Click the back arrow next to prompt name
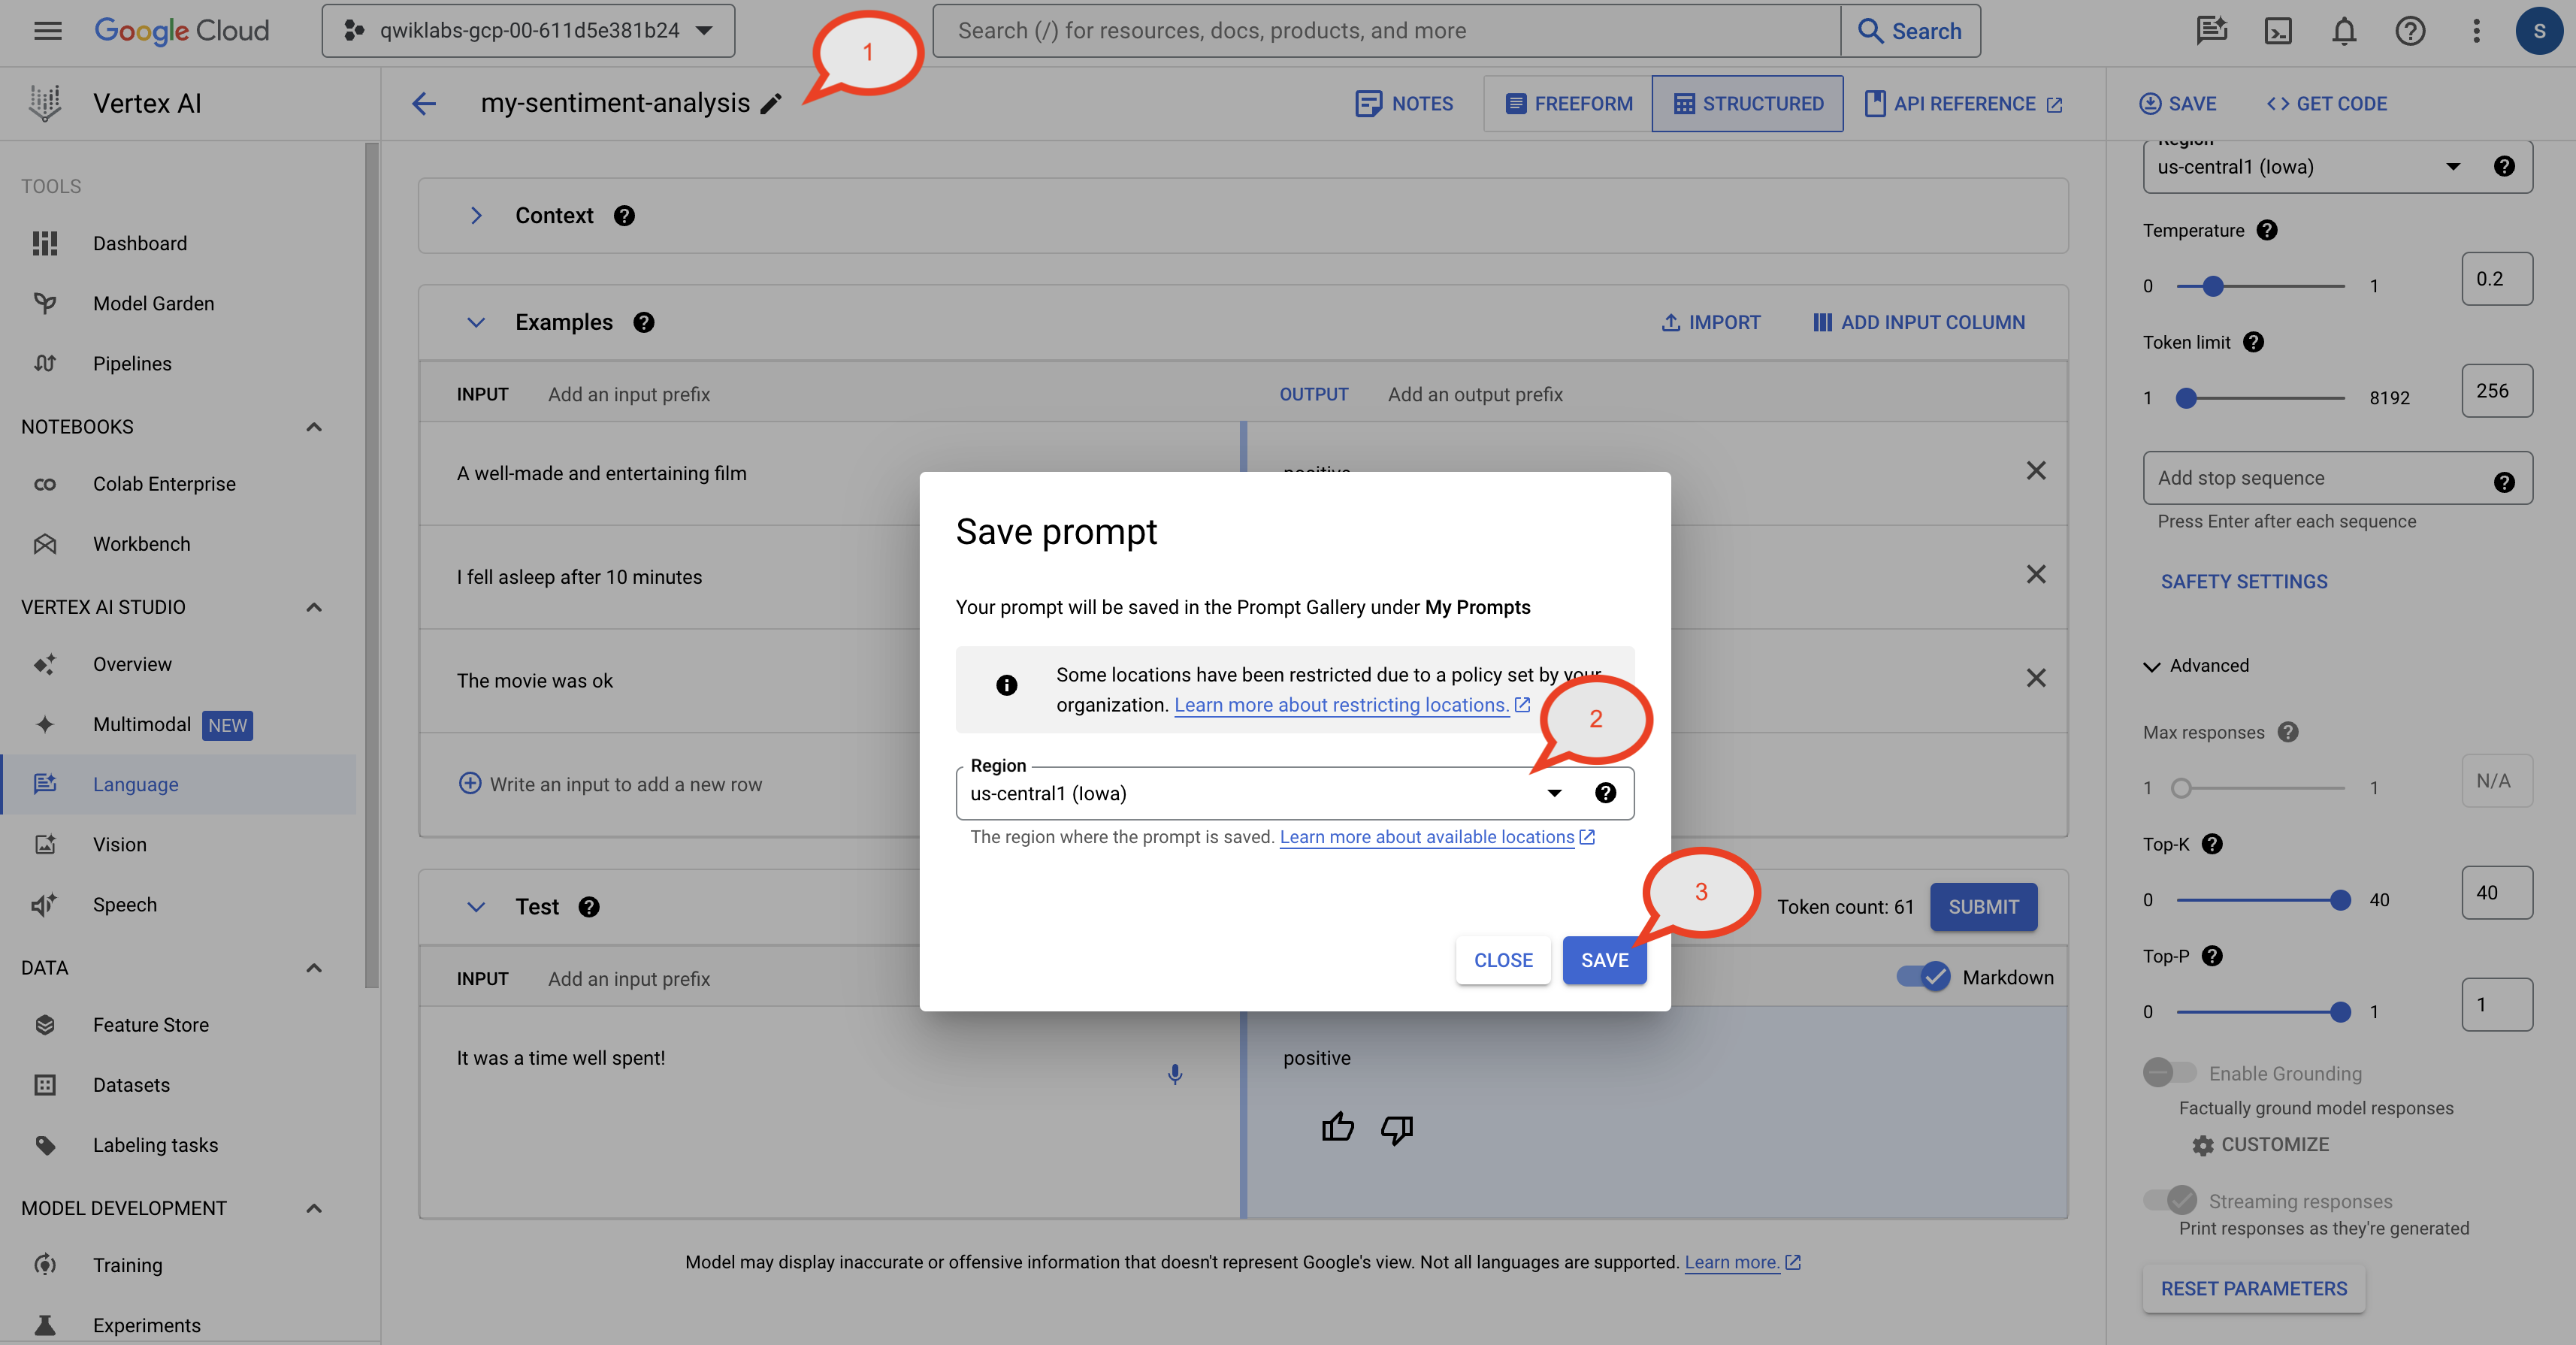2576x1345 pixels. 424,104
